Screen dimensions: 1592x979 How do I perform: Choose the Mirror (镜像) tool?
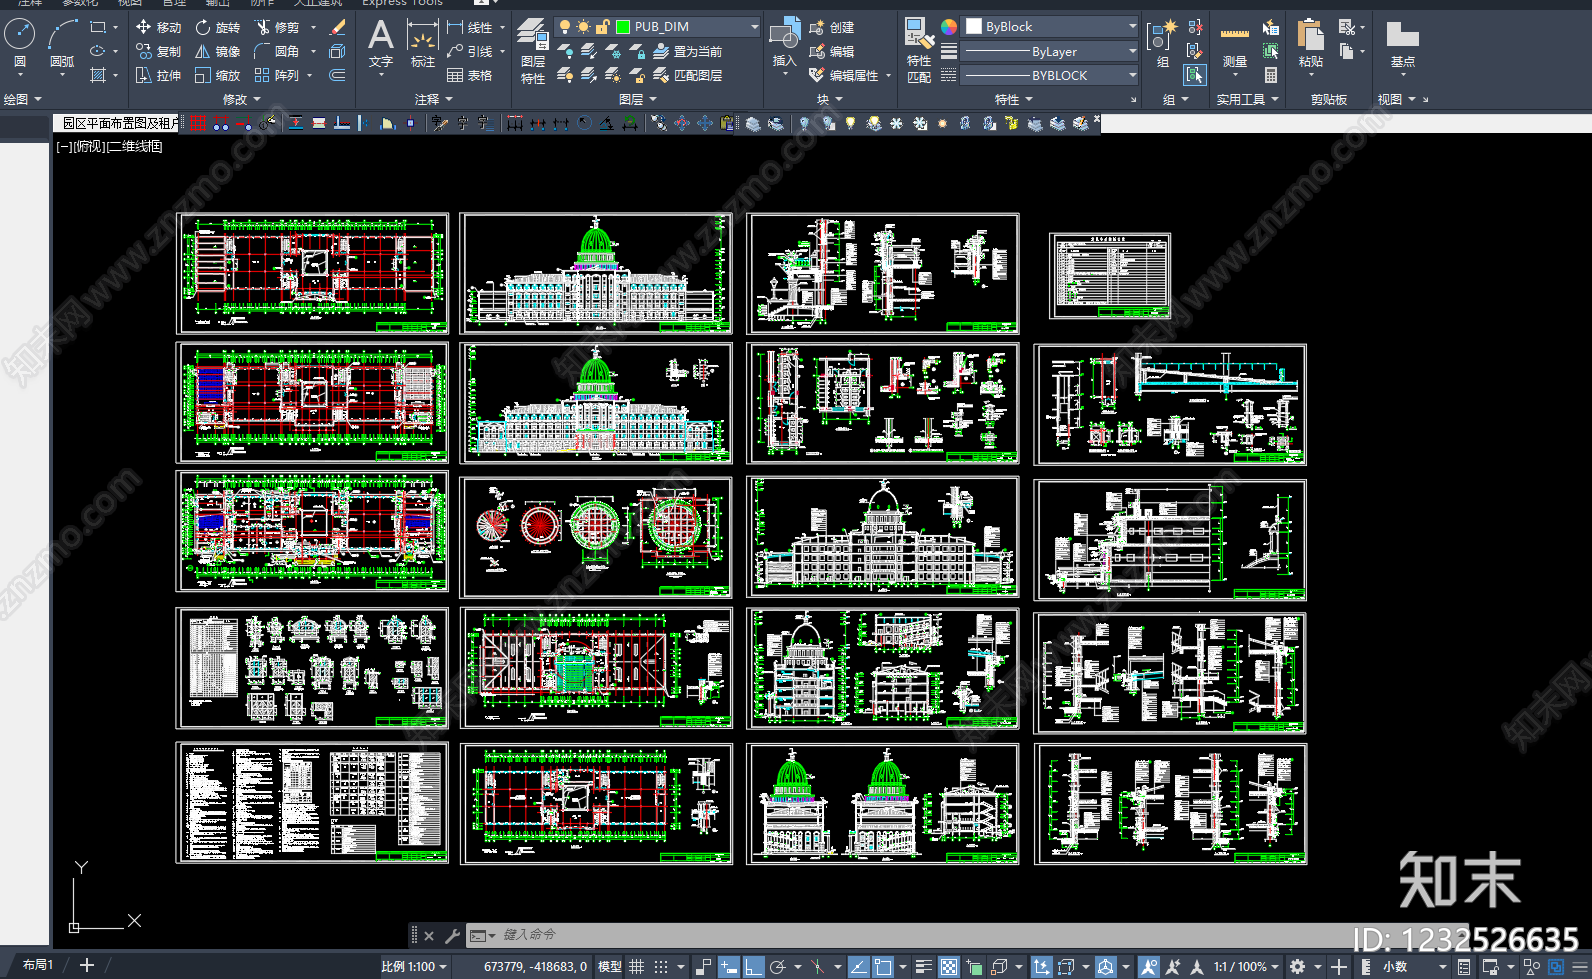coord(217,51)
